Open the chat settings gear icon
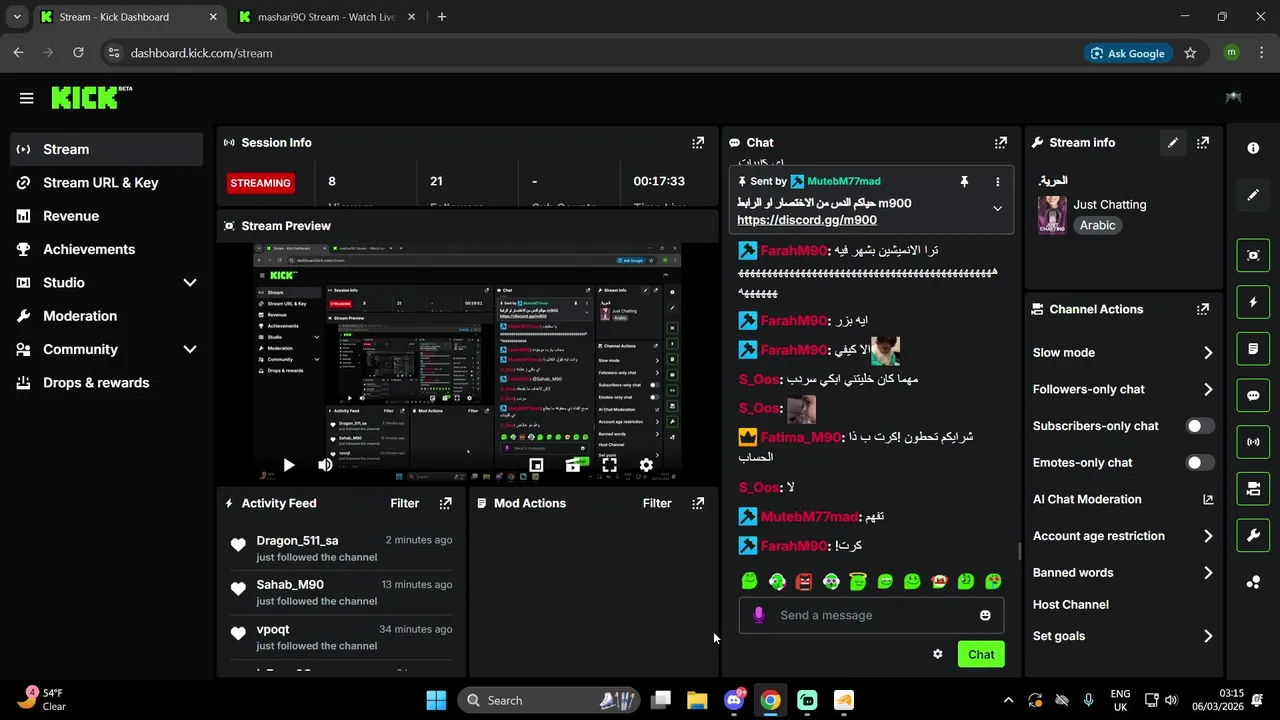Viewport: 1280px width, 720px height. (937, 654)
